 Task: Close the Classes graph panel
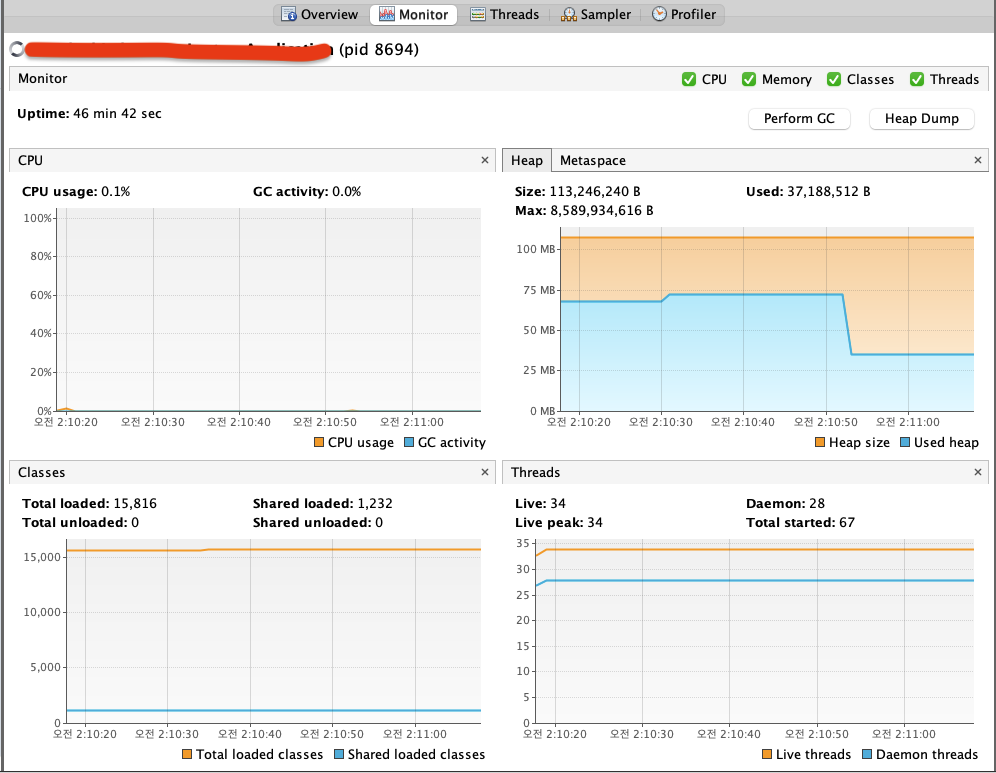(x=485, y=472)
